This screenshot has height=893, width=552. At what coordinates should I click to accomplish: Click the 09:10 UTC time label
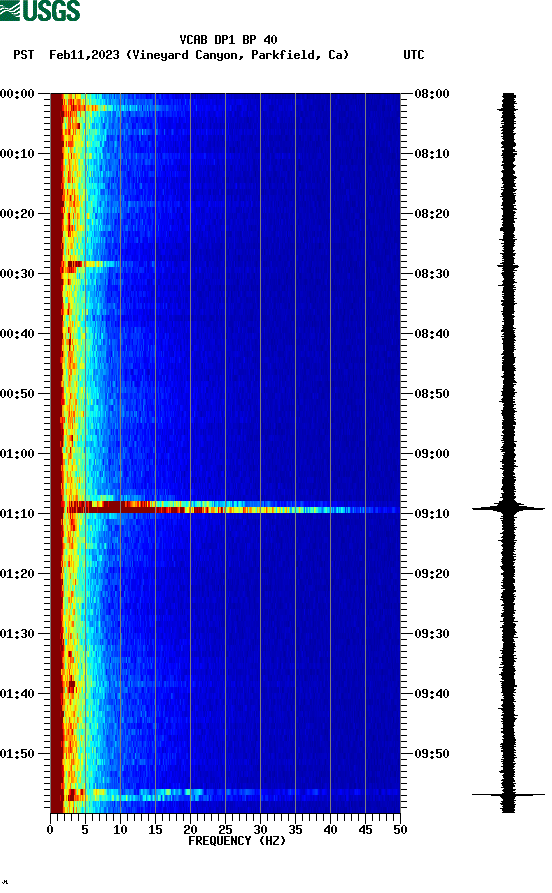[x=432, y=514]
